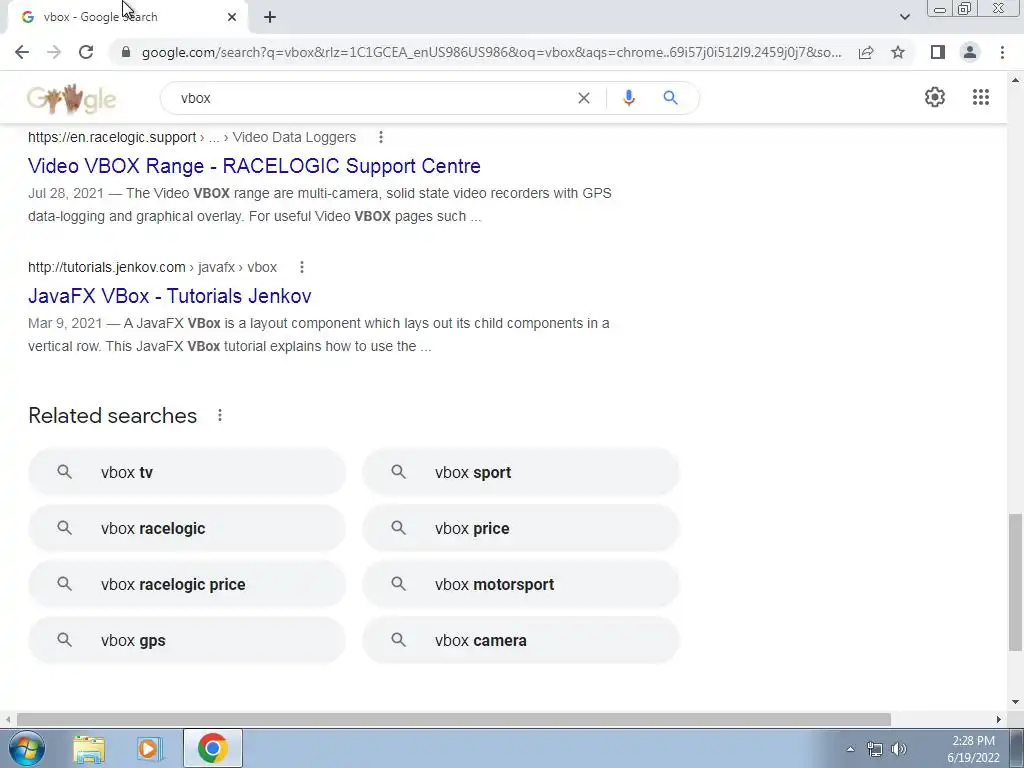The height and width of the screenshot is (768, 1024).
Task: Click the http://tutorials.jenkov.com breadcrumb
Action: click(106, 267)
